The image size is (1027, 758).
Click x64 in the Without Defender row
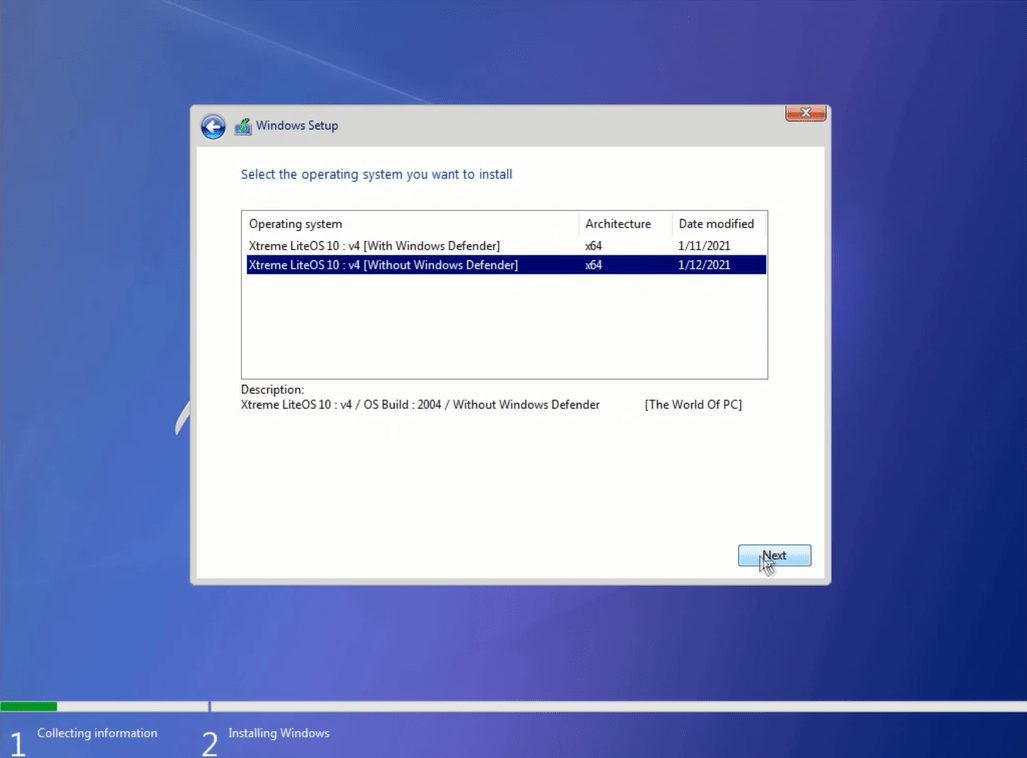[593, 265]
